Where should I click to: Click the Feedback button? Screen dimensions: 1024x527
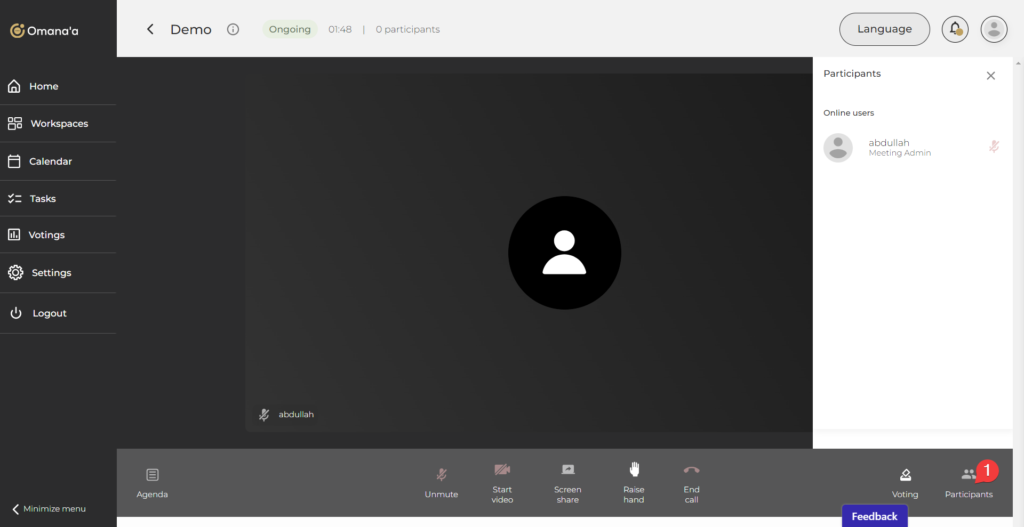(874, 516)
